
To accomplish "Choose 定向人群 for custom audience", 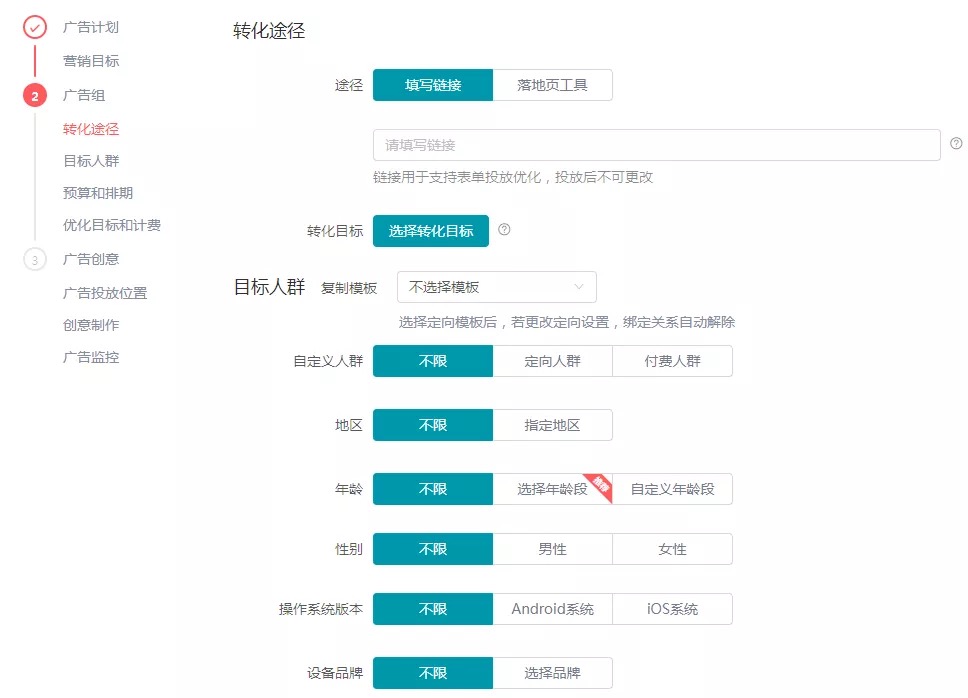I will tap(553, 361).
